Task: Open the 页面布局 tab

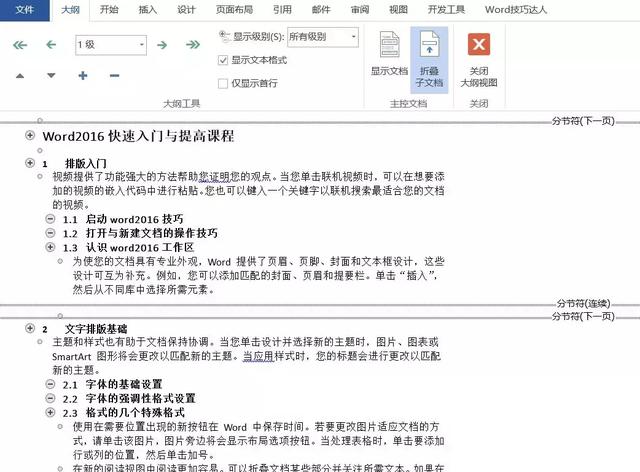Action: pos(234,10)
